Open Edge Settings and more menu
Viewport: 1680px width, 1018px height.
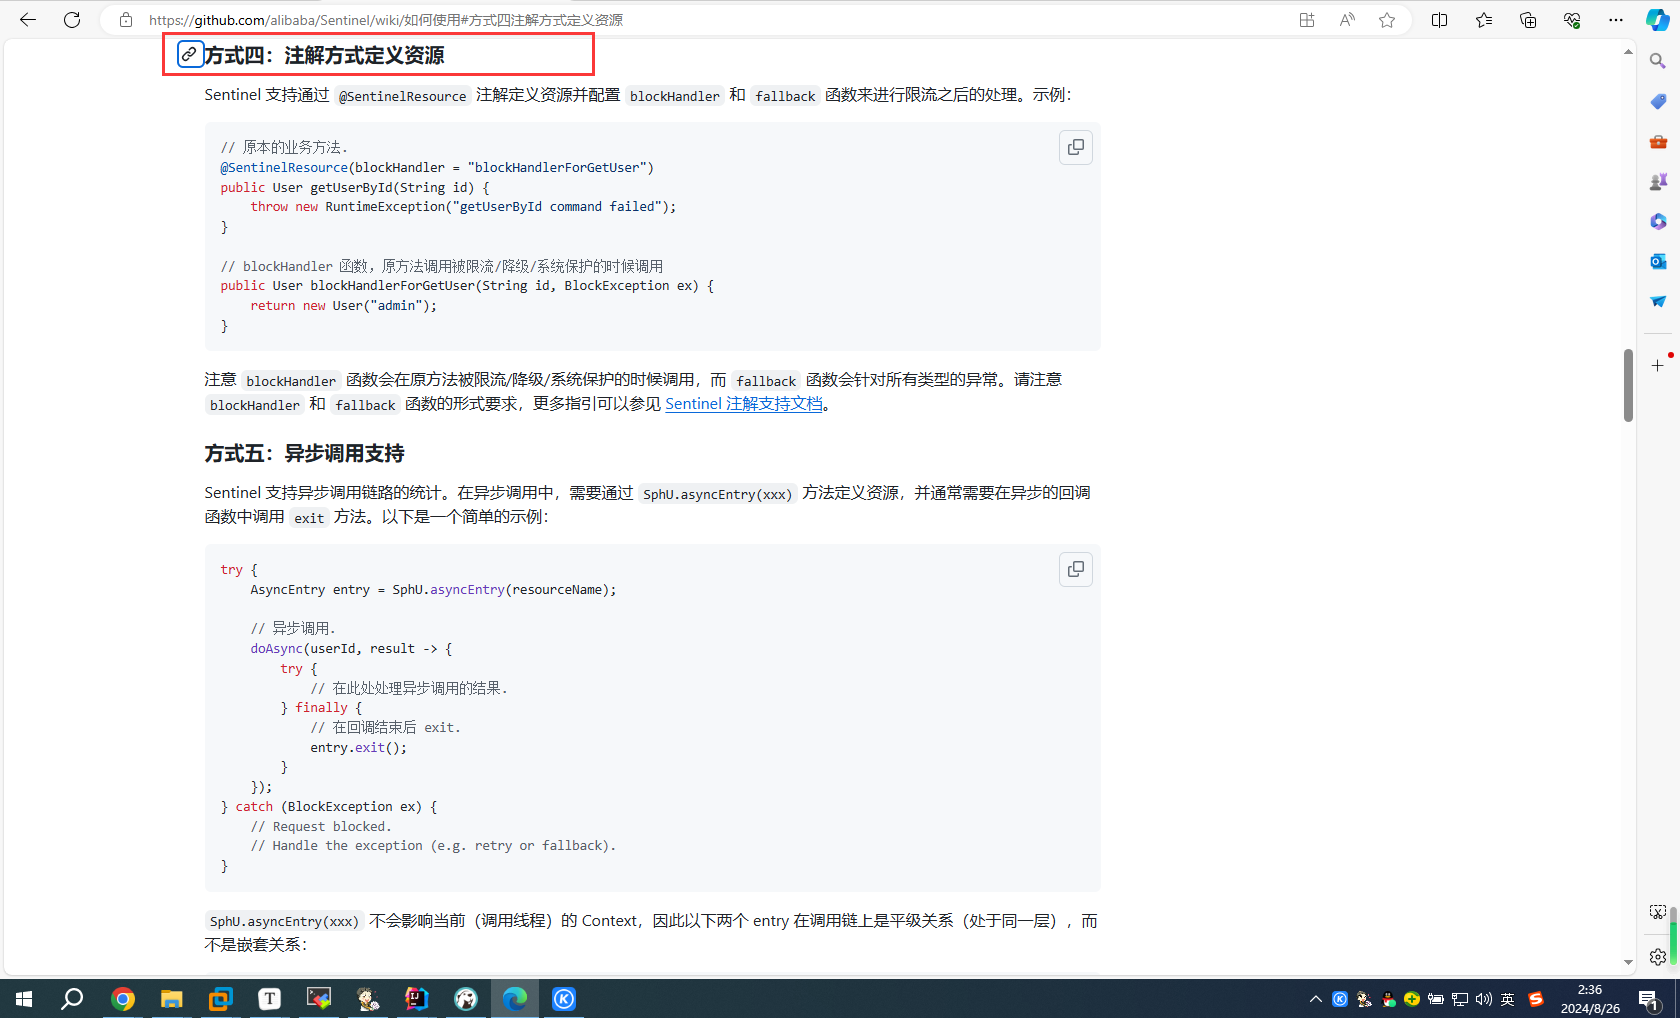1616,20
